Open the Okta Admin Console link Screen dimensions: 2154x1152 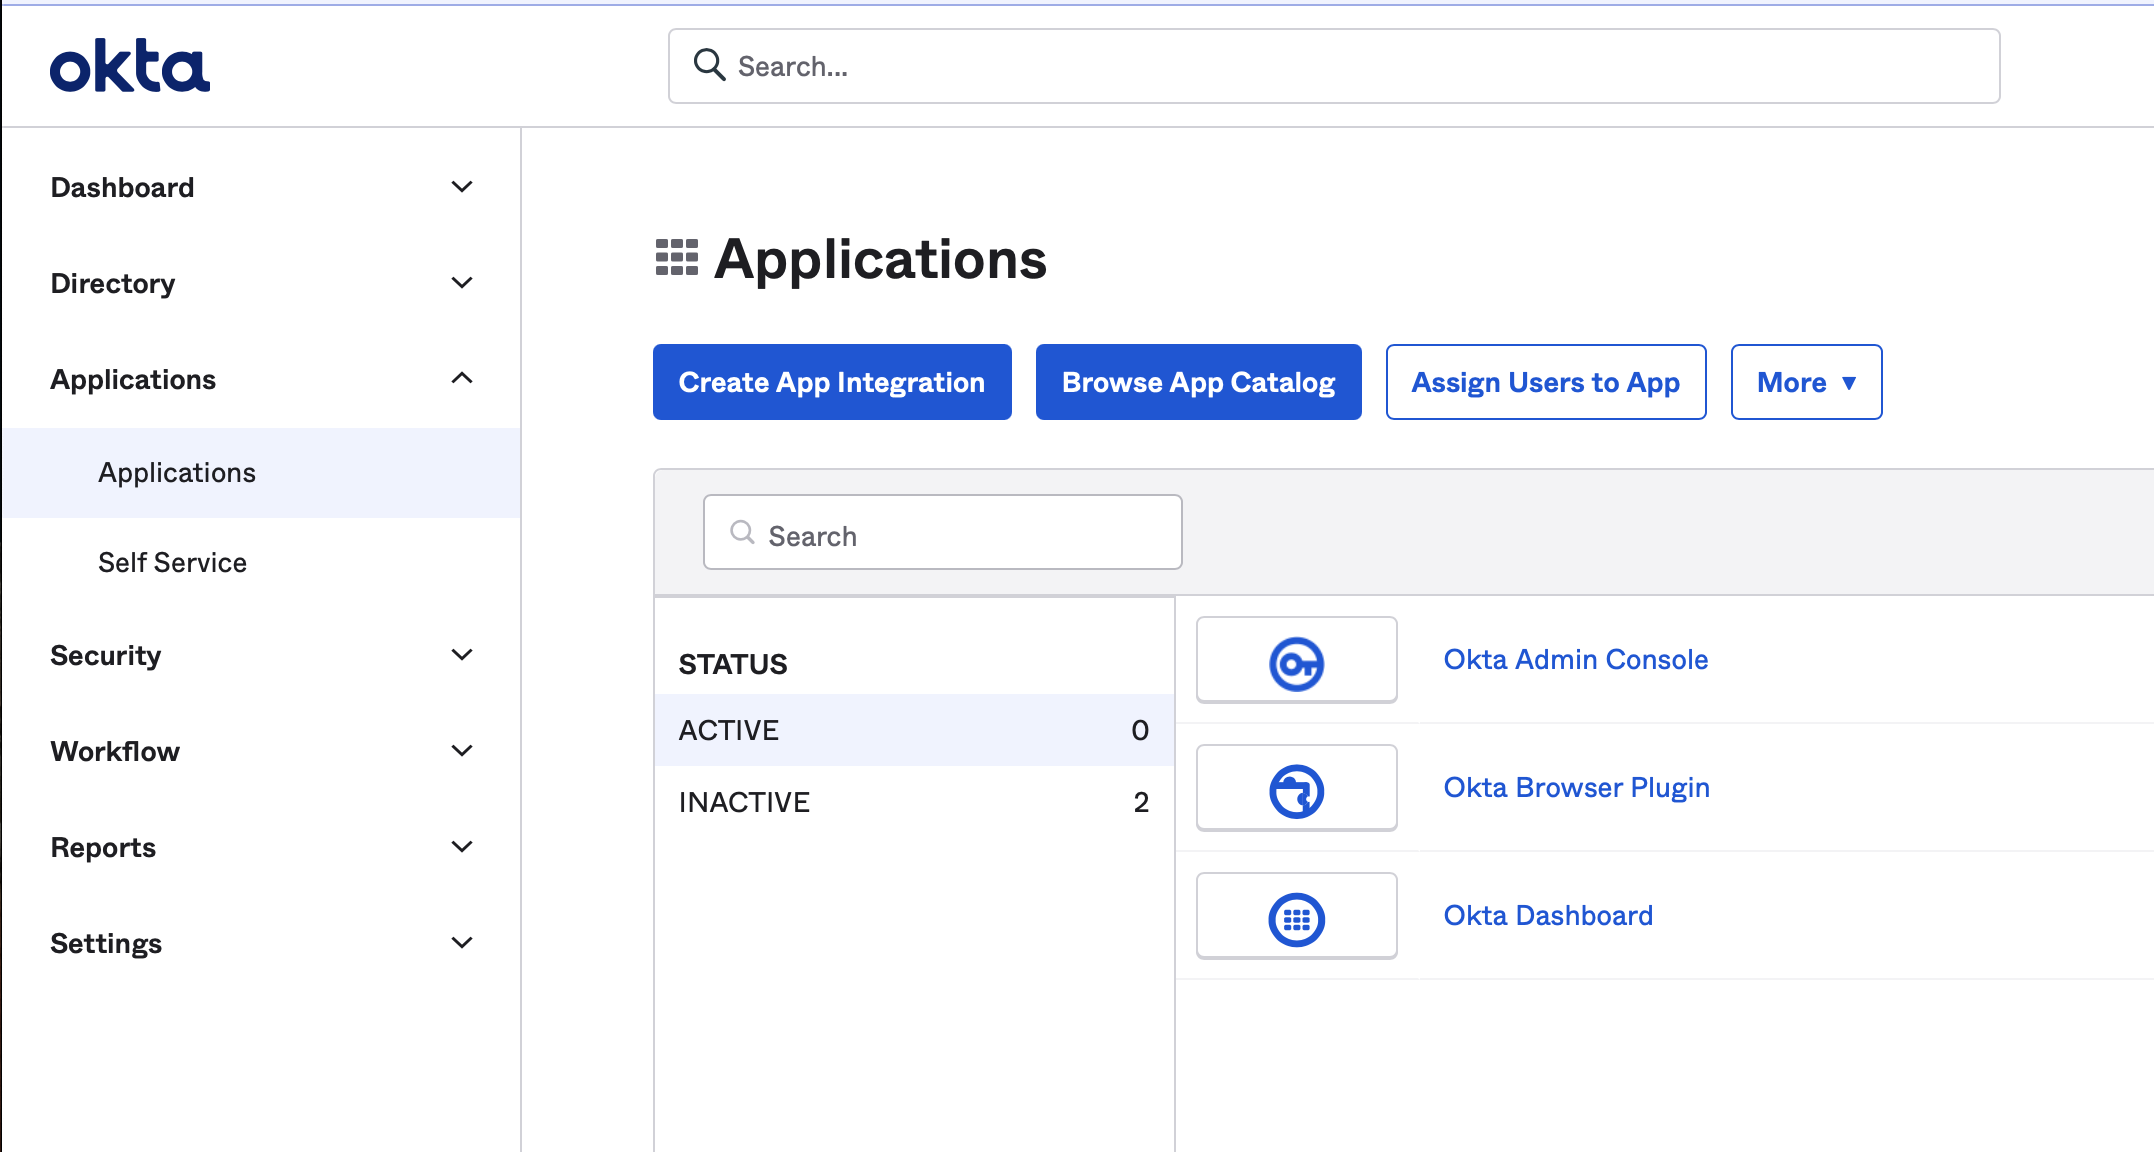[1575, 660]
